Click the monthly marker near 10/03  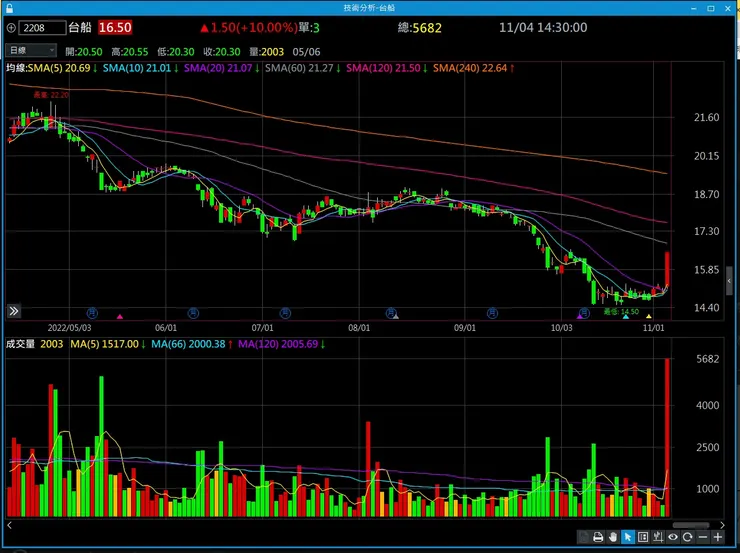point(584,313)
